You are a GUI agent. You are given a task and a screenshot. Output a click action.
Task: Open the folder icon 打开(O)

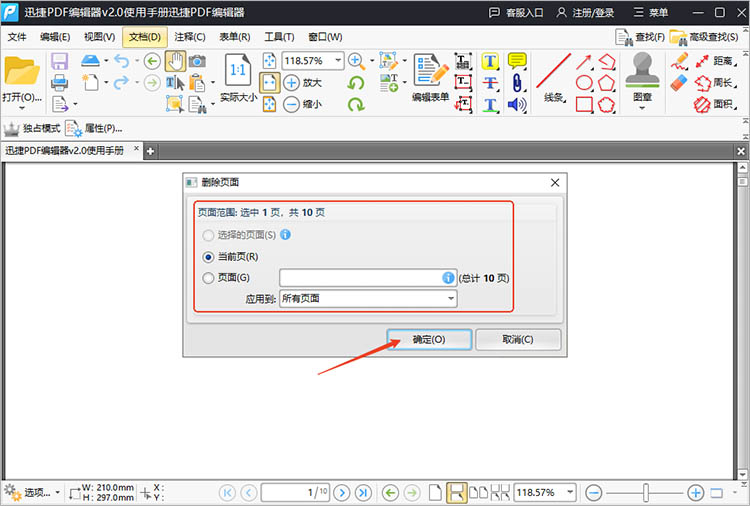pos(22,72)
